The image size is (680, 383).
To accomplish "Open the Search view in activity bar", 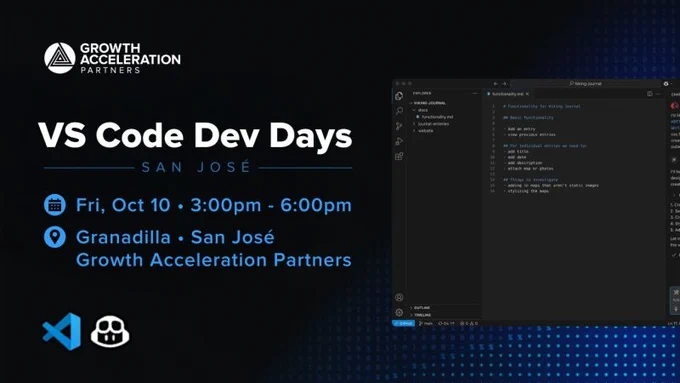I will [x=399, y=111].
